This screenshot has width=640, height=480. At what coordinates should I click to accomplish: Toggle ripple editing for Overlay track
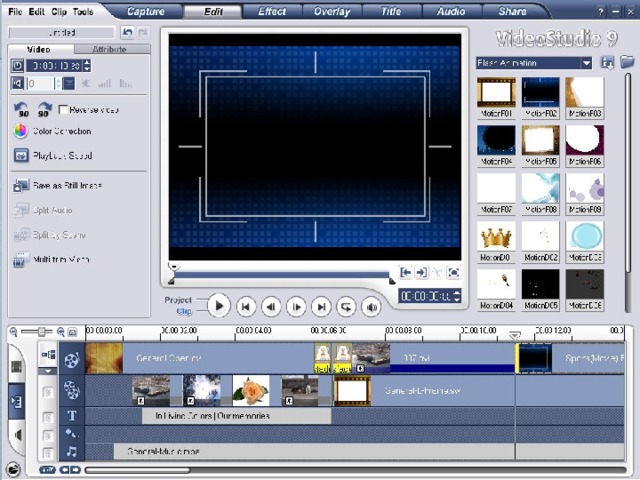(48, 392)
